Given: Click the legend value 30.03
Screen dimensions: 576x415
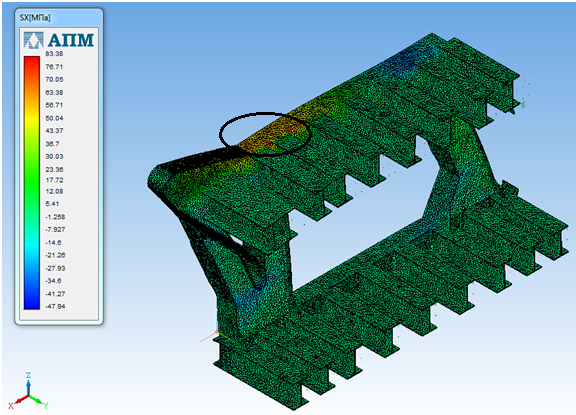Looking at the screenshot, I should [x=54, y=156].
